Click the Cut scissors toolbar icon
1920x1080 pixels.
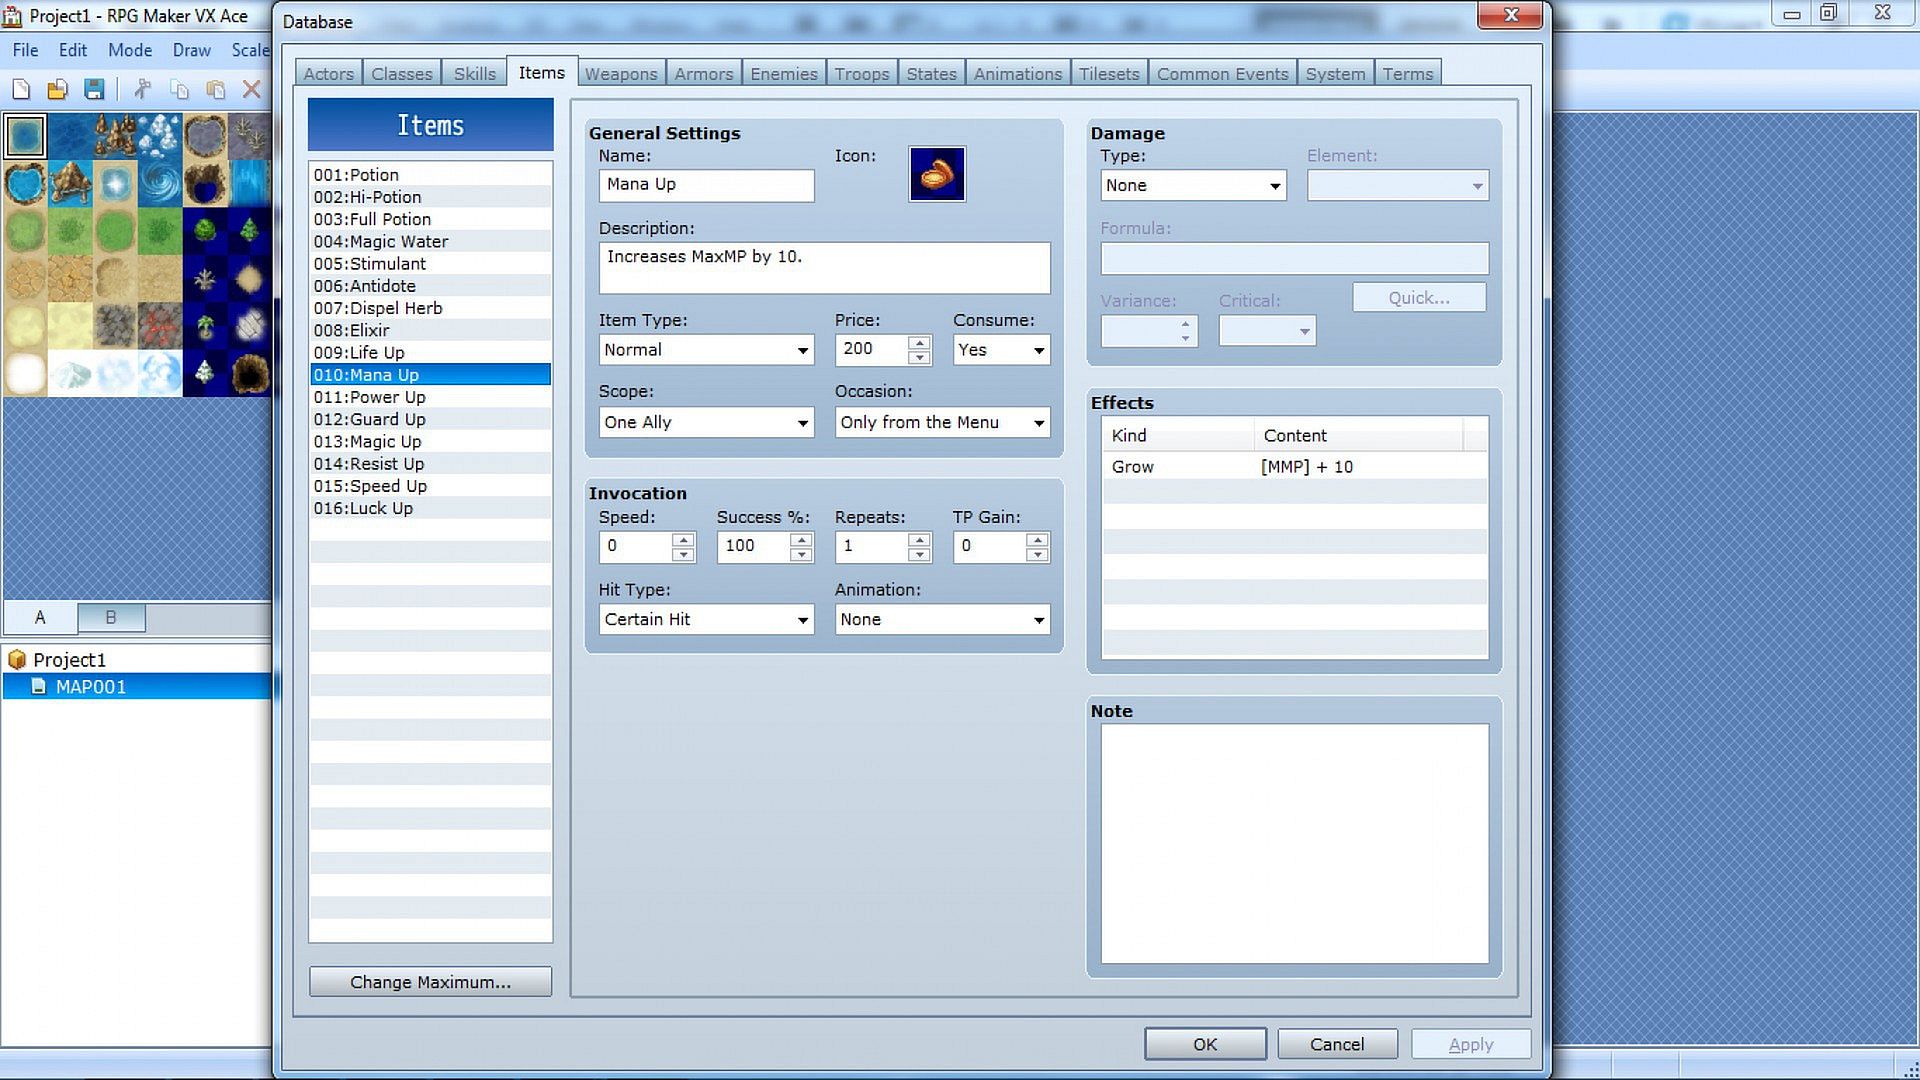pyautogui.click(x=142, y=90)
